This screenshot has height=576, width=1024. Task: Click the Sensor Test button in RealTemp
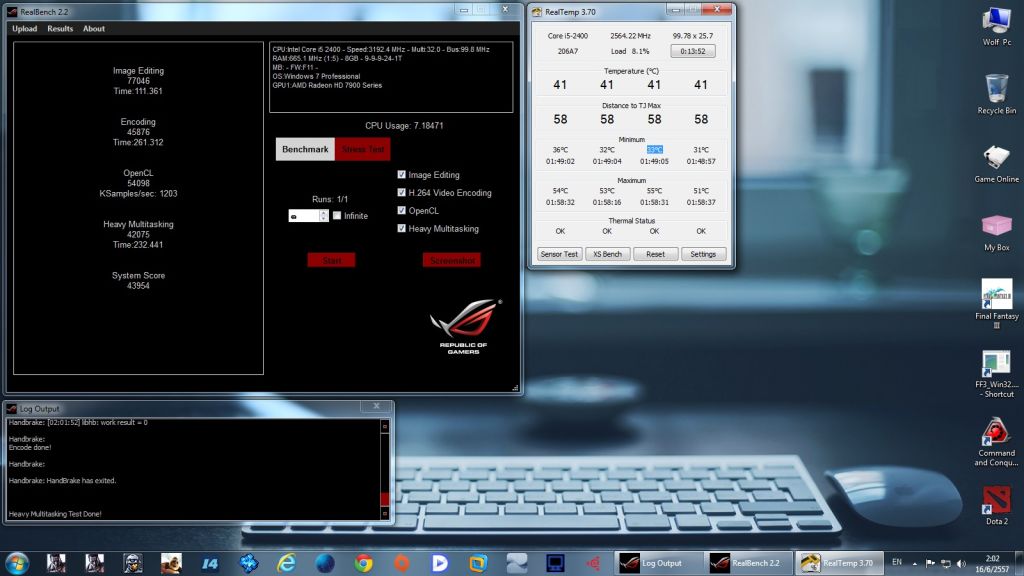click(559, 254)
